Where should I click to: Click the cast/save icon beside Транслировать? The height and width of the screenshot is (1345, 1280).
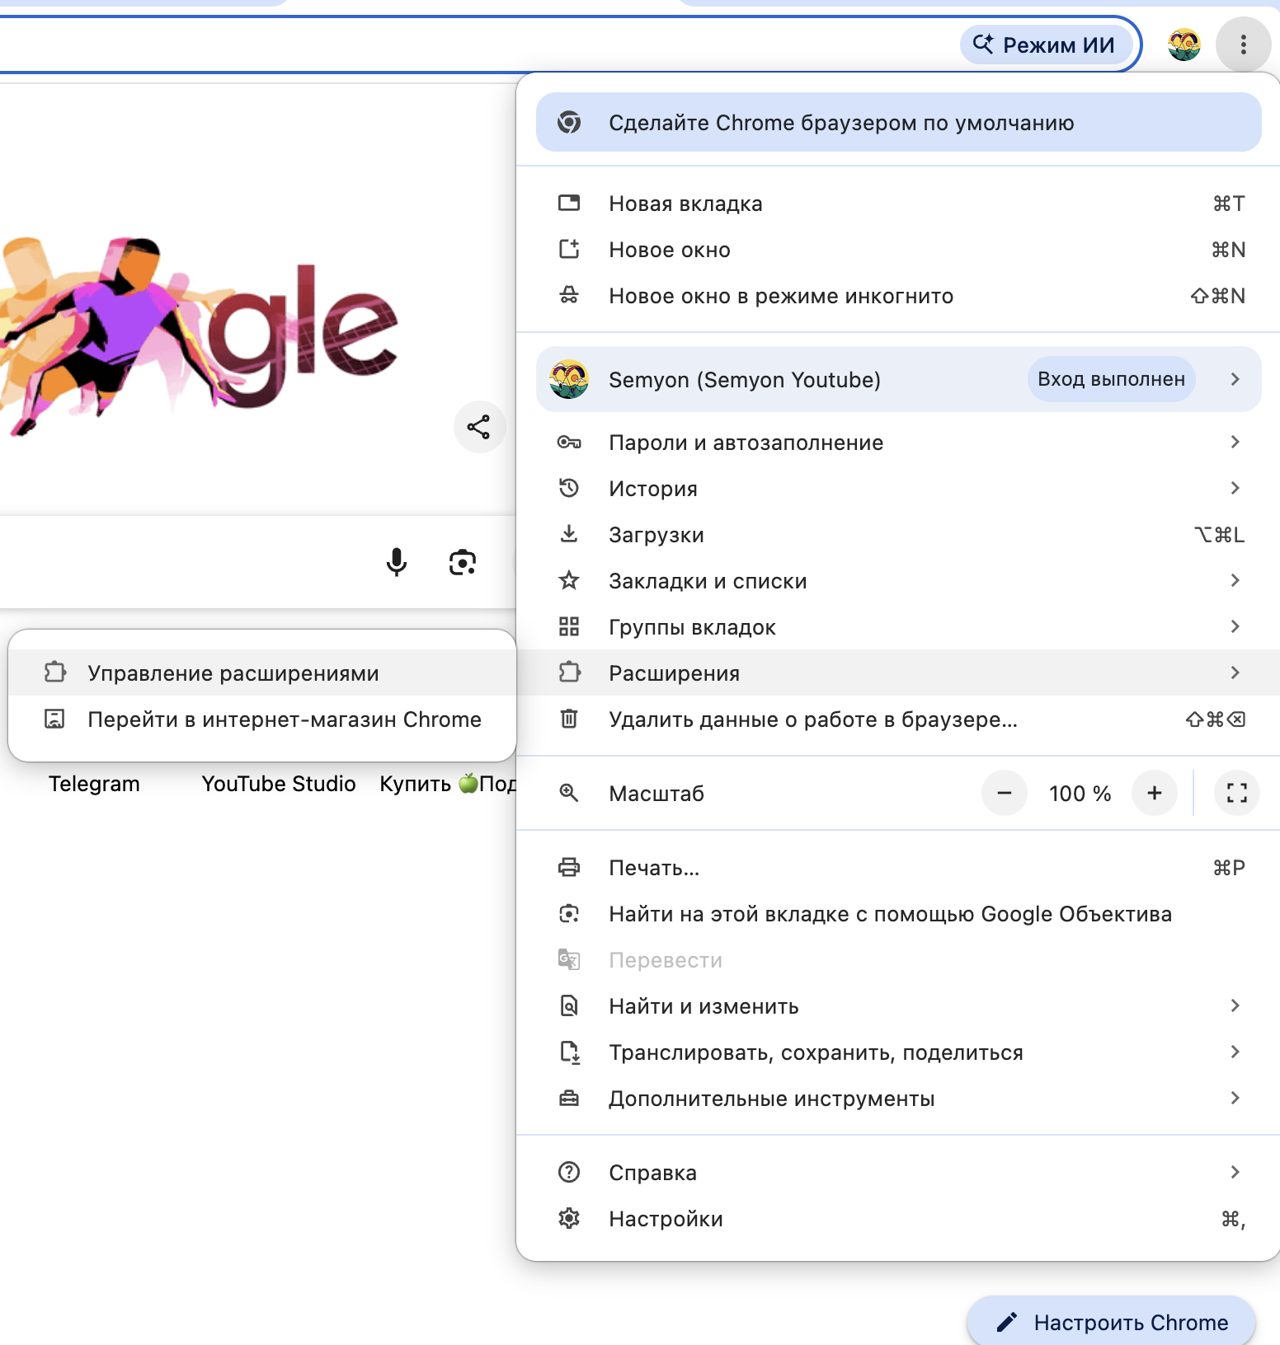569,1052
